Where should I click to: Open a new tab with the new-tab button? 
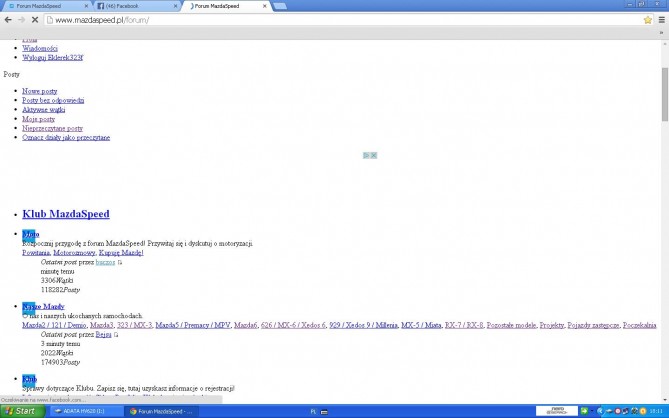tap(279, 6)
